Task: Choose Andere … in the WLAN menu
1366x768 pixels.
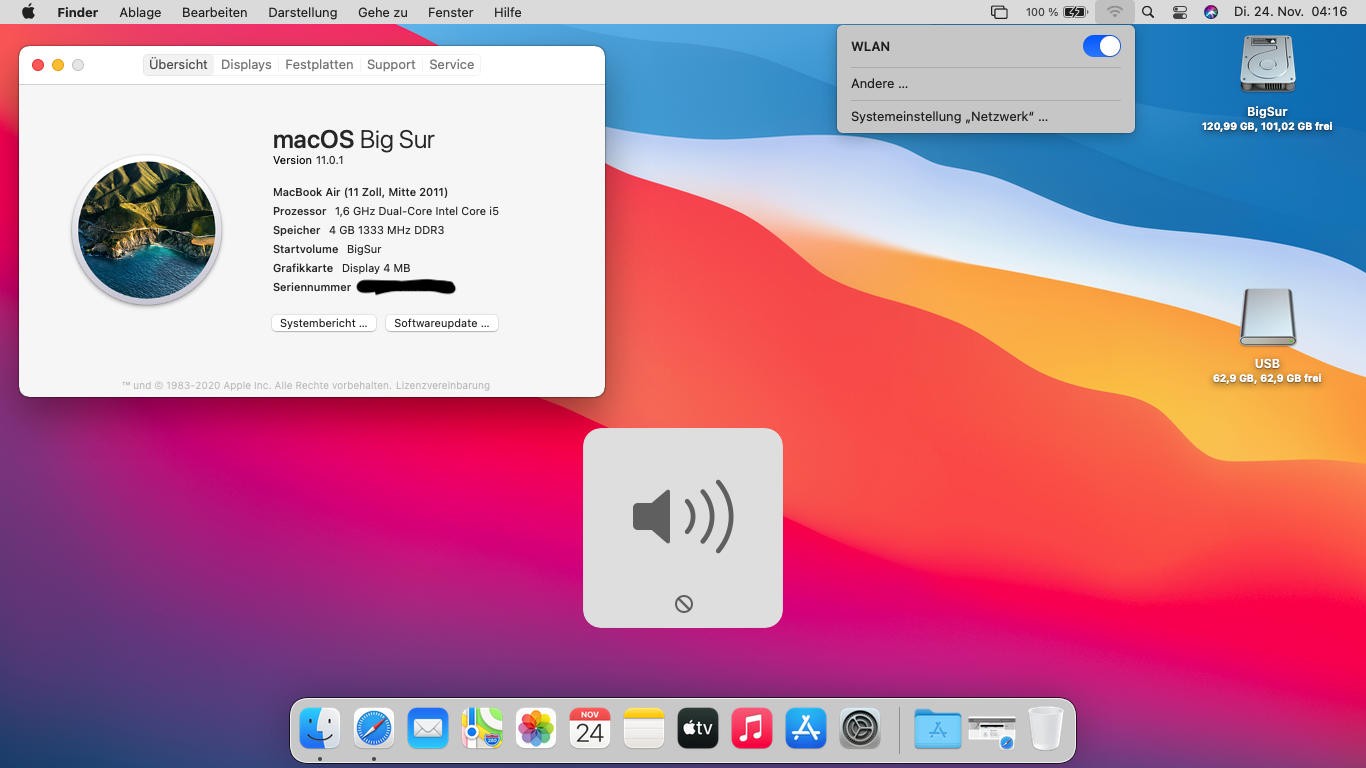Action: tap(986, 84)
